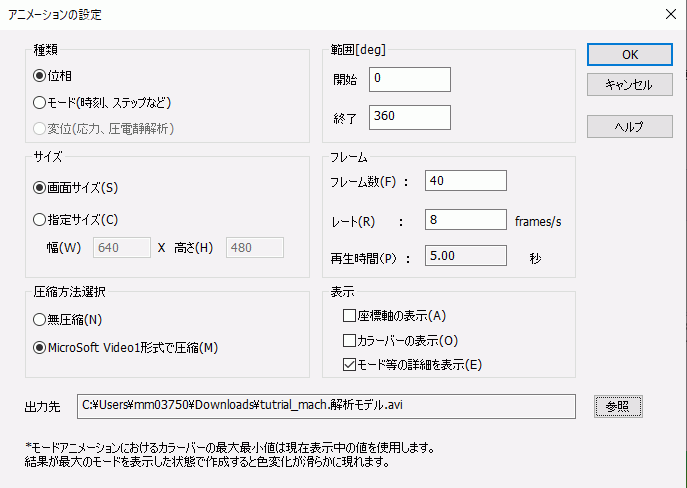Open help with the ヘルプ button
687x488 pixels.
point(629,127)
